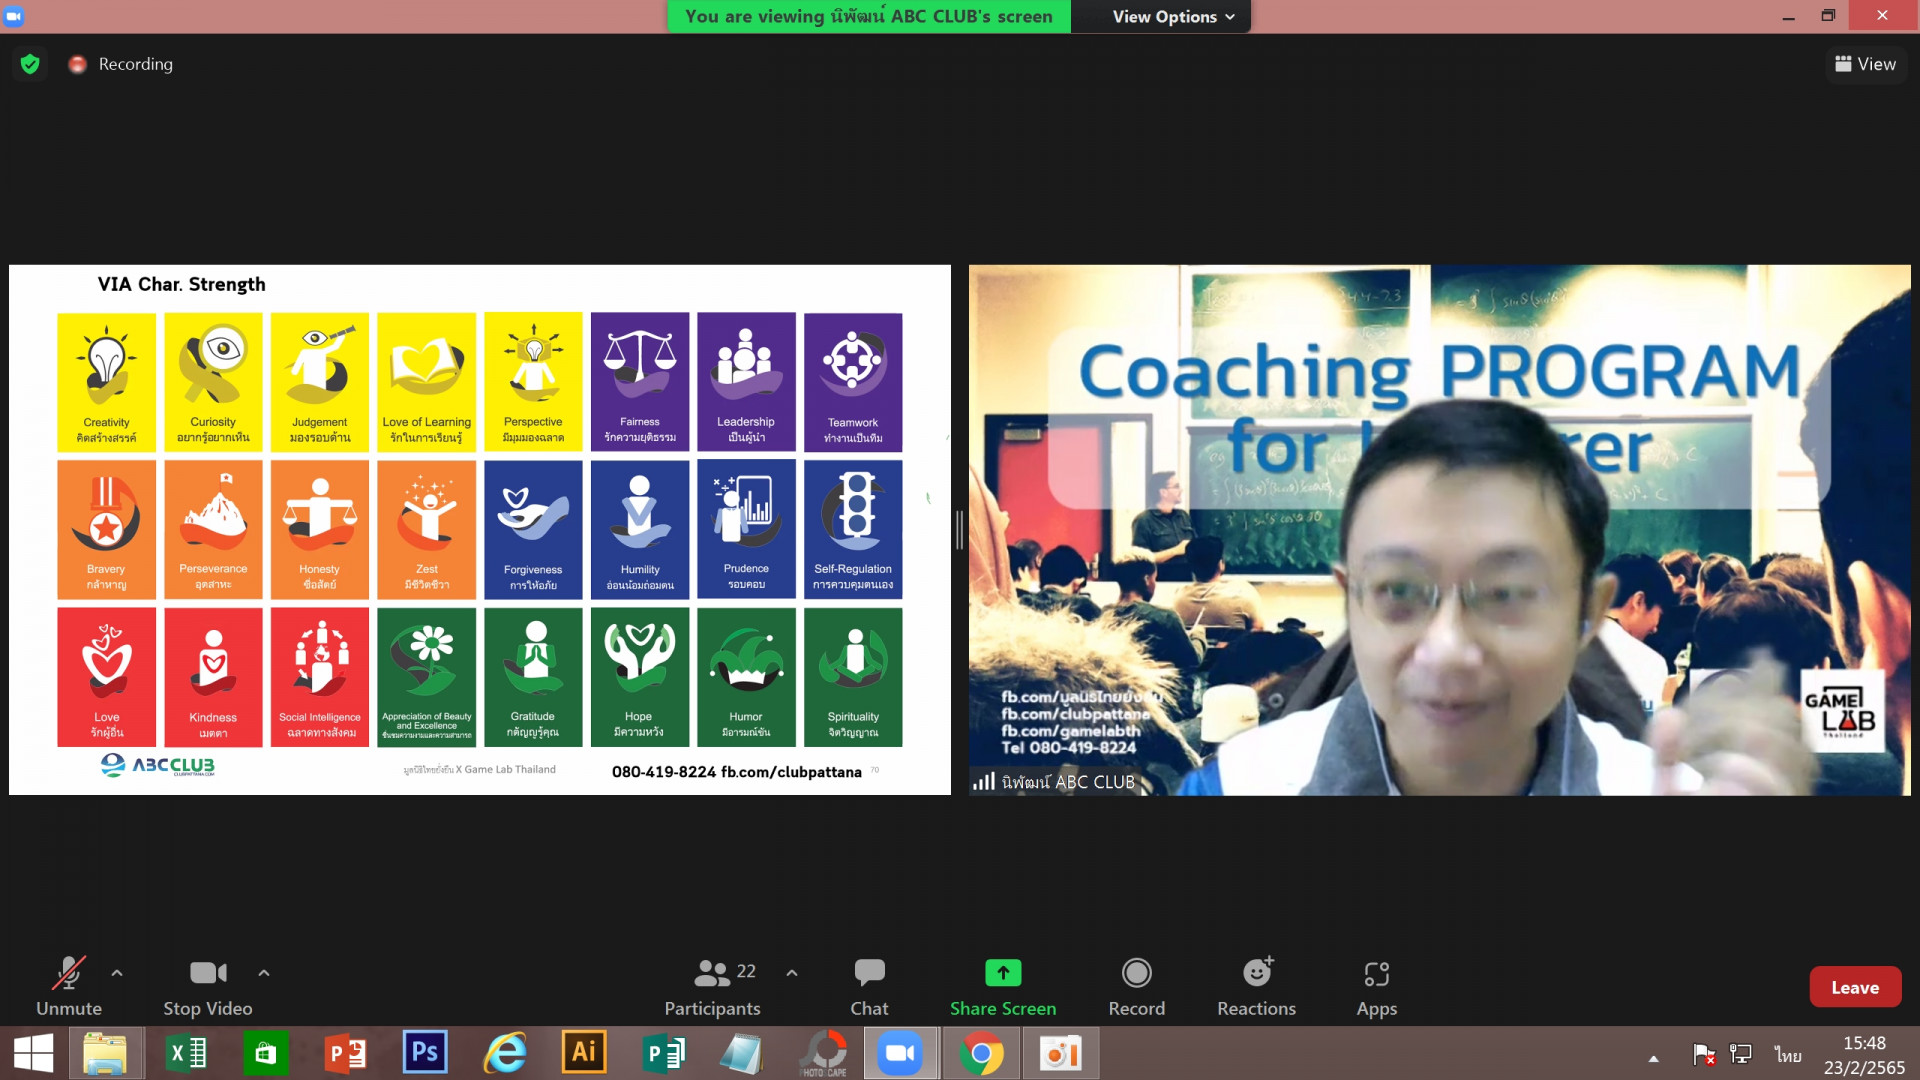The image size is (1920, 1080).
Task: Click the 'You are viewing' green banner
Action: pos(869,17)
